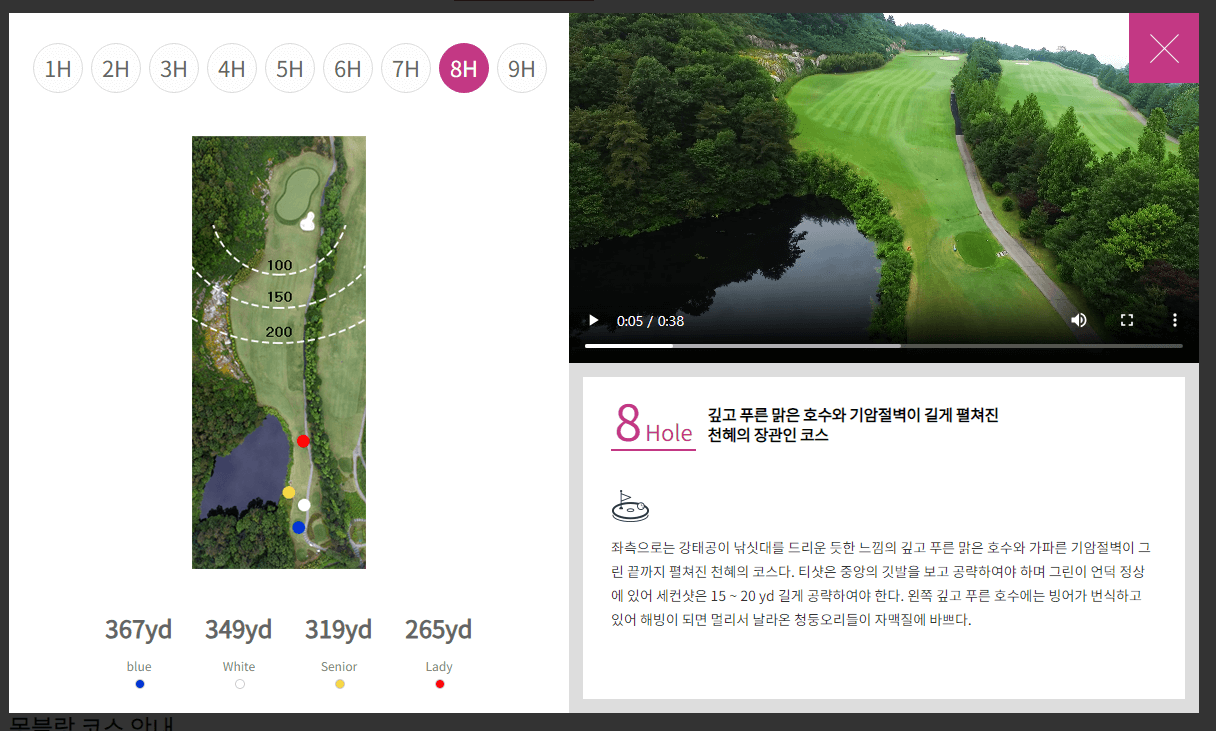
Task: Open the video options three-dot menu
Action: (1174, 319)
